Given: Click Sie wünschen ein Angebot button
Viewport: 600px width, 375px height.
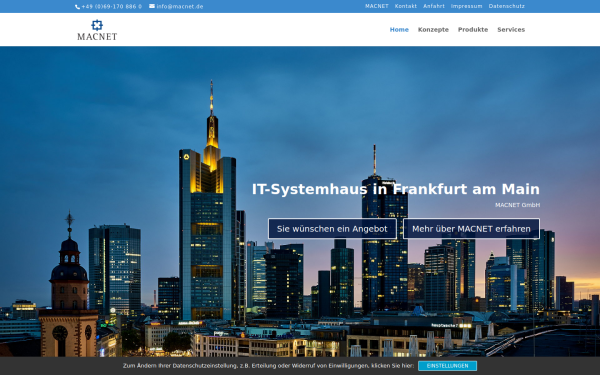Looking at the screenshot, I should (x=332, y=229).
